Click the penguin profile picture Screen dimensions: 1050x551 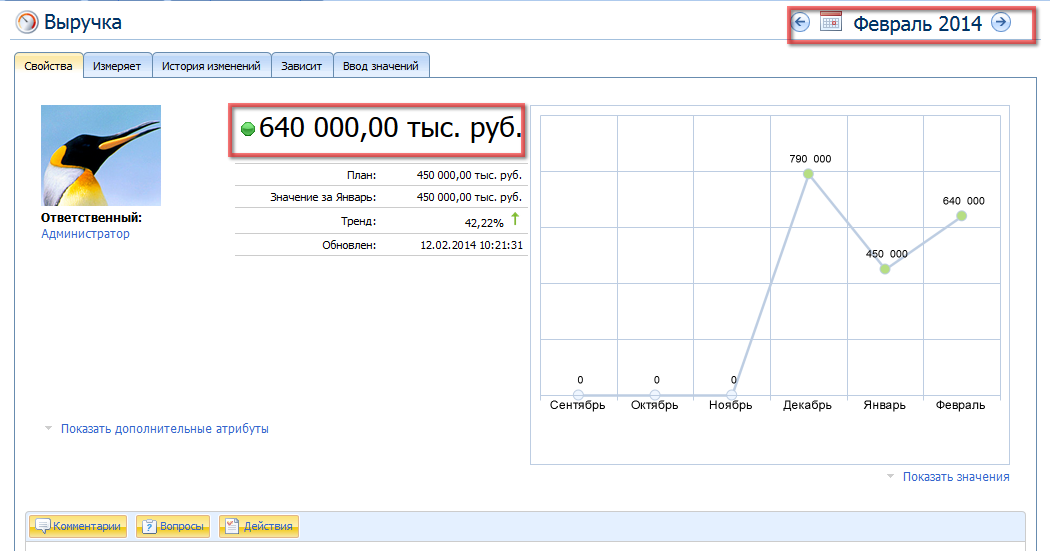click(100, 155)
